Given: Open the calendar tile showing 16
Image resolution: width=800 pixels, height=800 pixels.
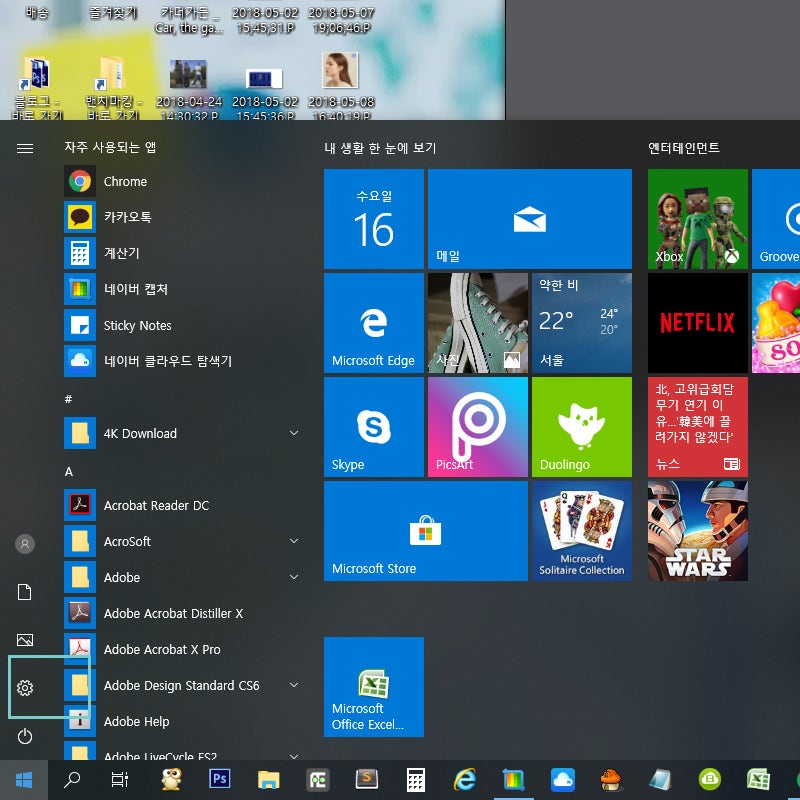Looking at the screenshot, I should 373,219.
